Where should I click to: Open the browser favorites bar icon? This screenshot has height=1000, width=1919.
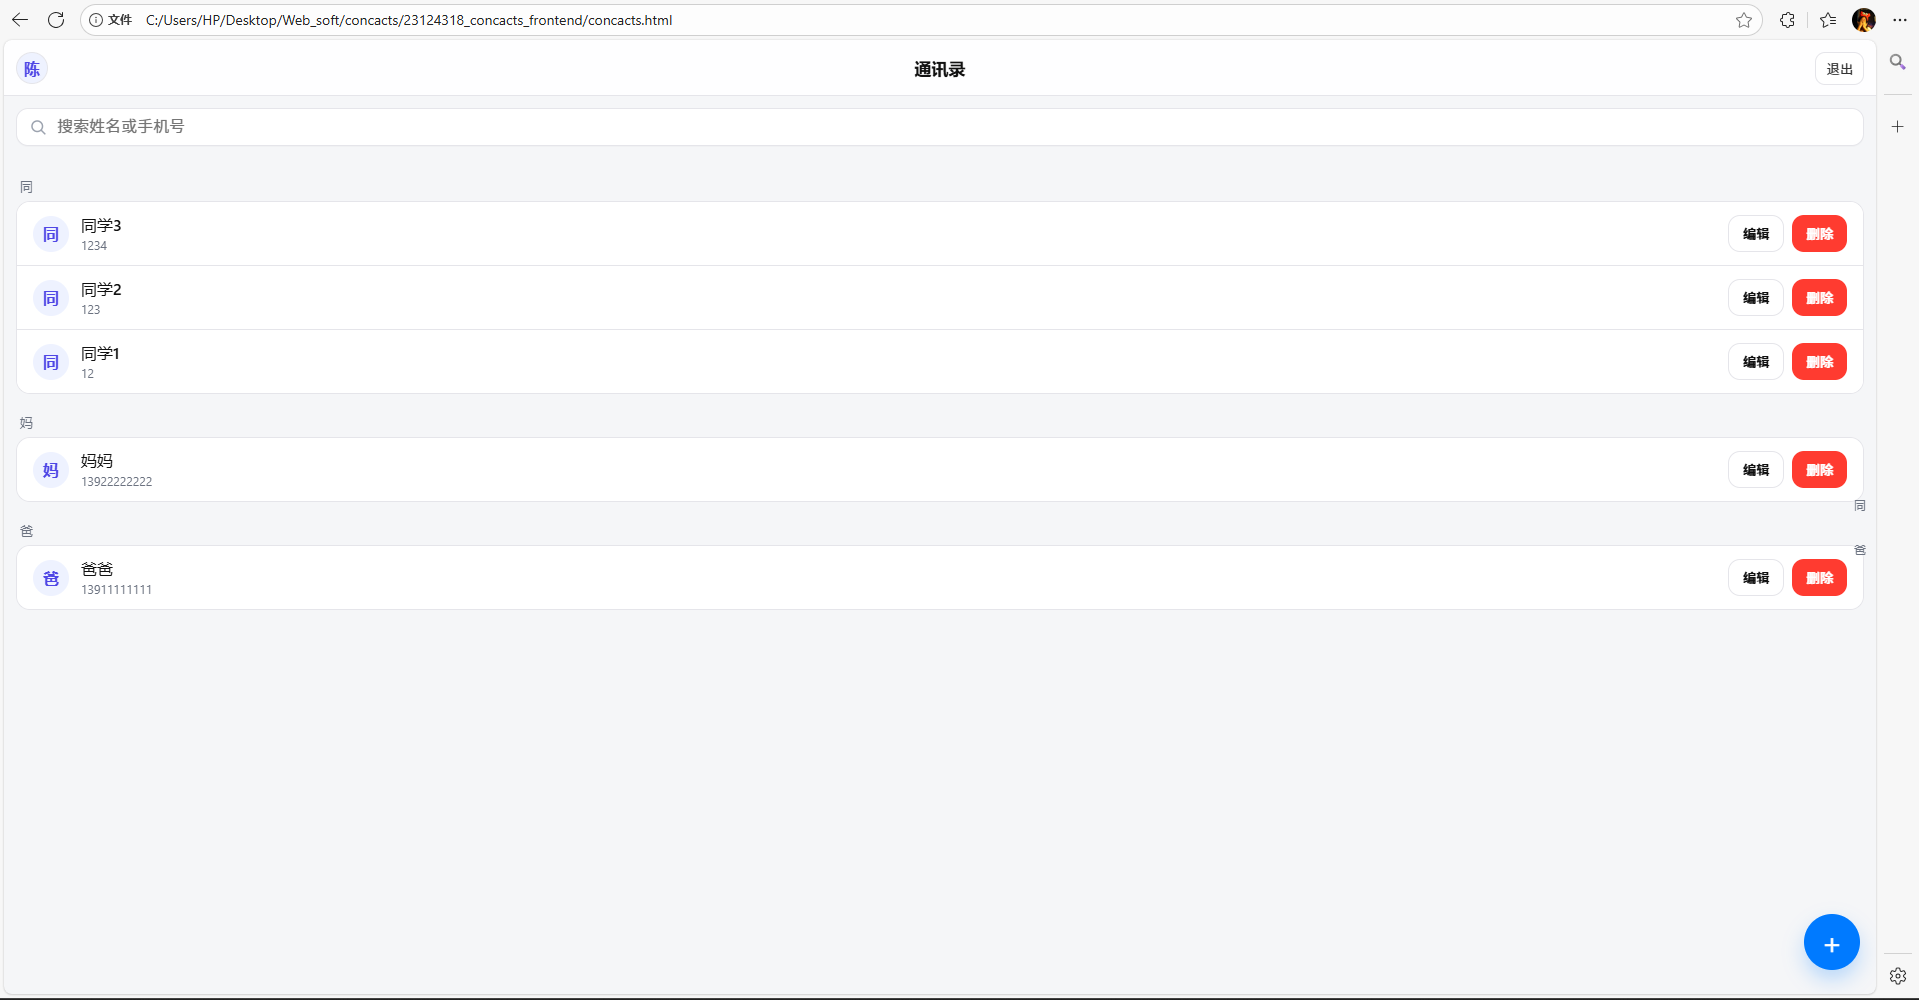(1827, 20)
